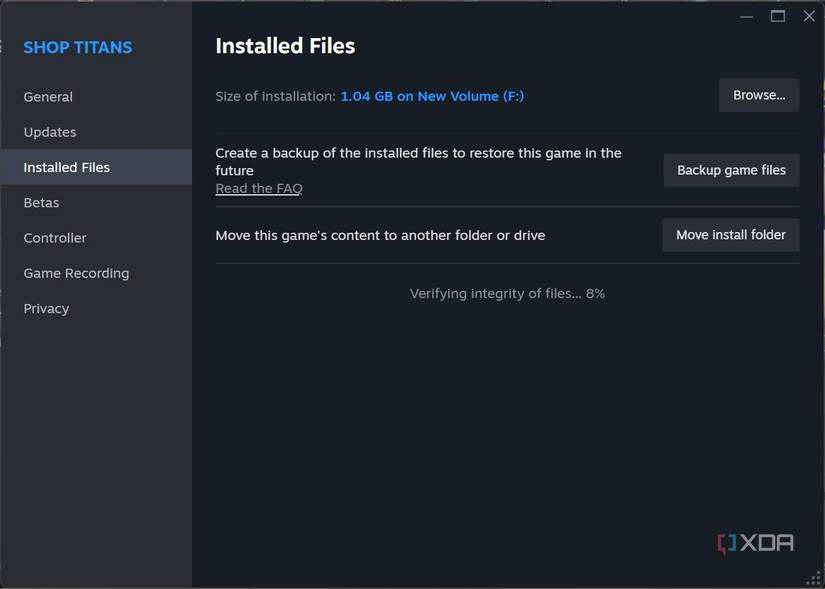This screenshot has width=825, height=589.
Task: Click the minimize window button
Action: [745, 16]
